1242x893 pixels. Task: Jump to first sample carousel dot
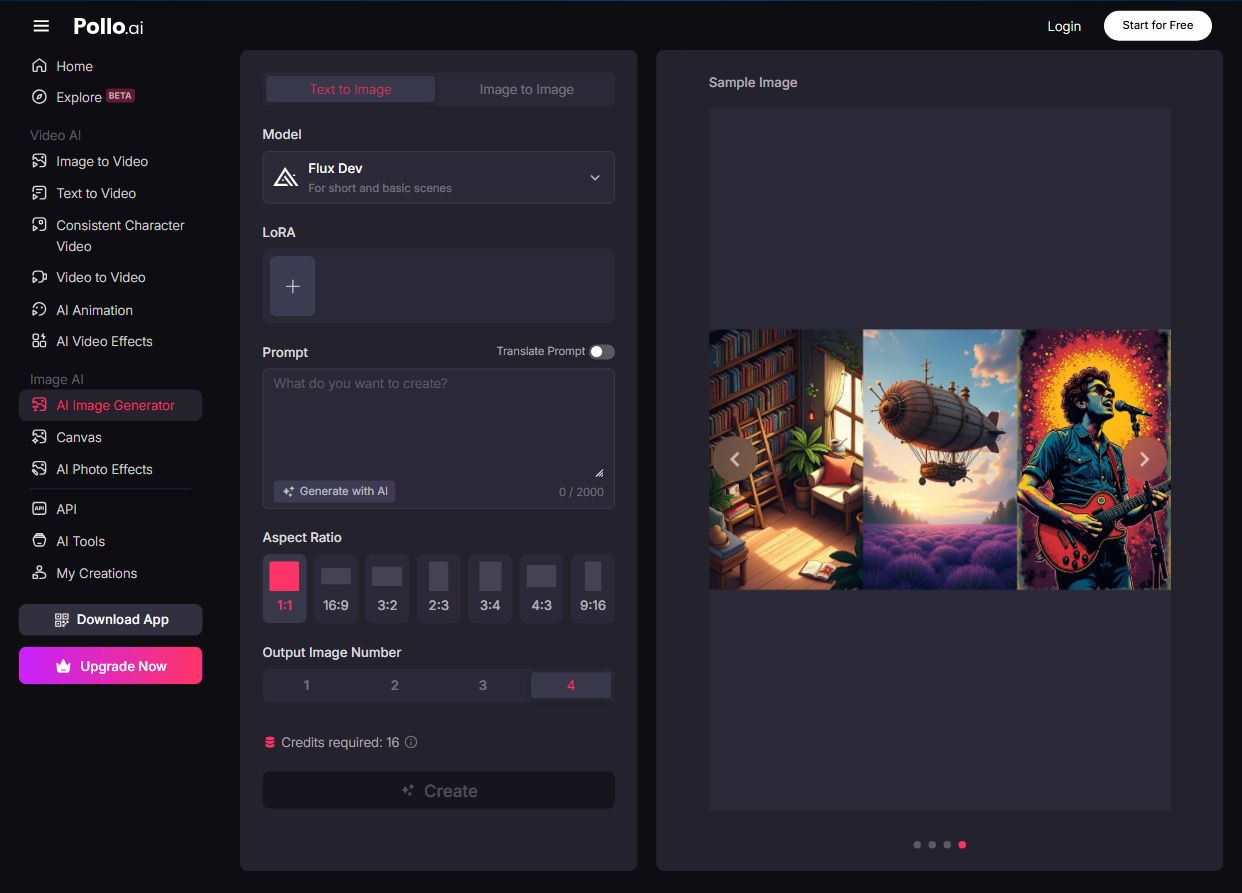click(917, 845)
